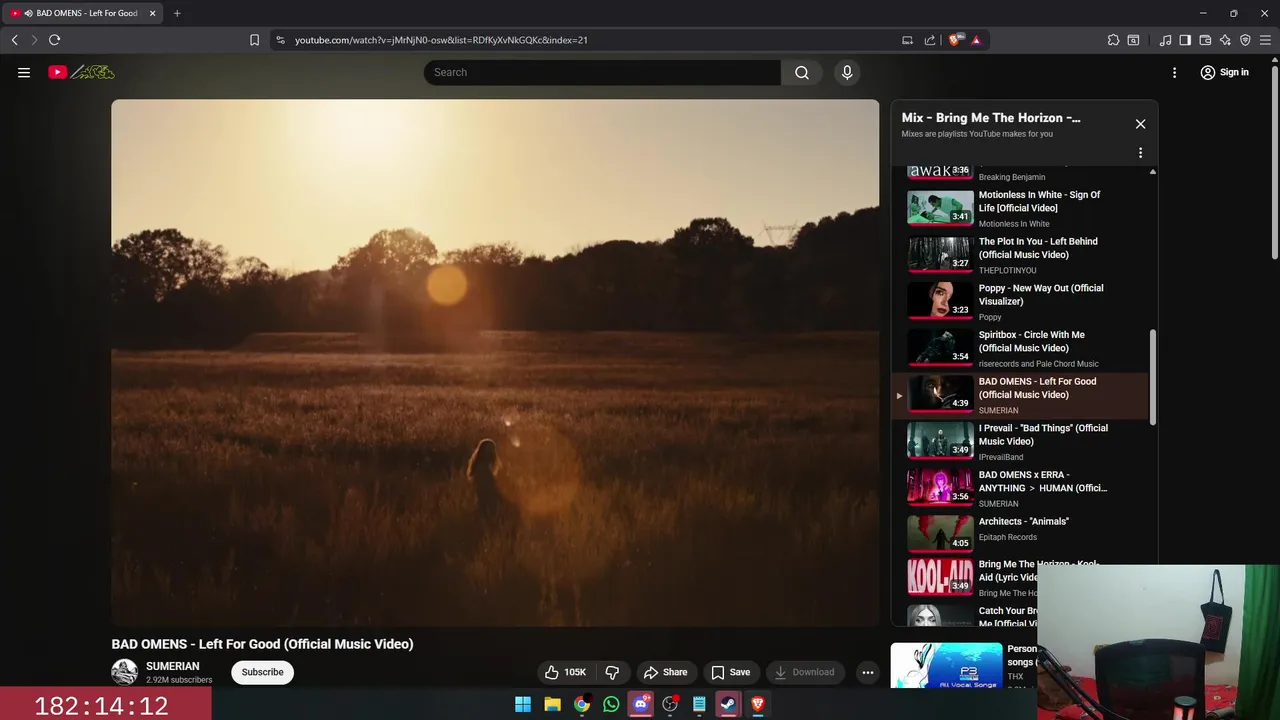1280x720 pixels.
Task: Play Spiritbox - Circle With Me
Action: coord(1020,348)
